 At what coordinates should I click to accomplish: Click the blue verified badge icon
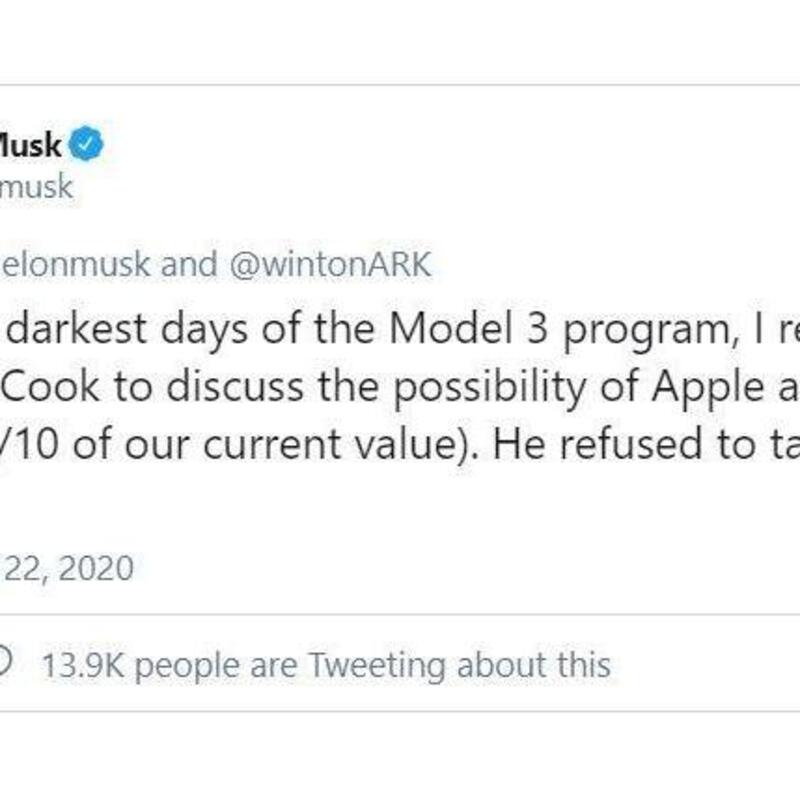[x=86, y=144]
